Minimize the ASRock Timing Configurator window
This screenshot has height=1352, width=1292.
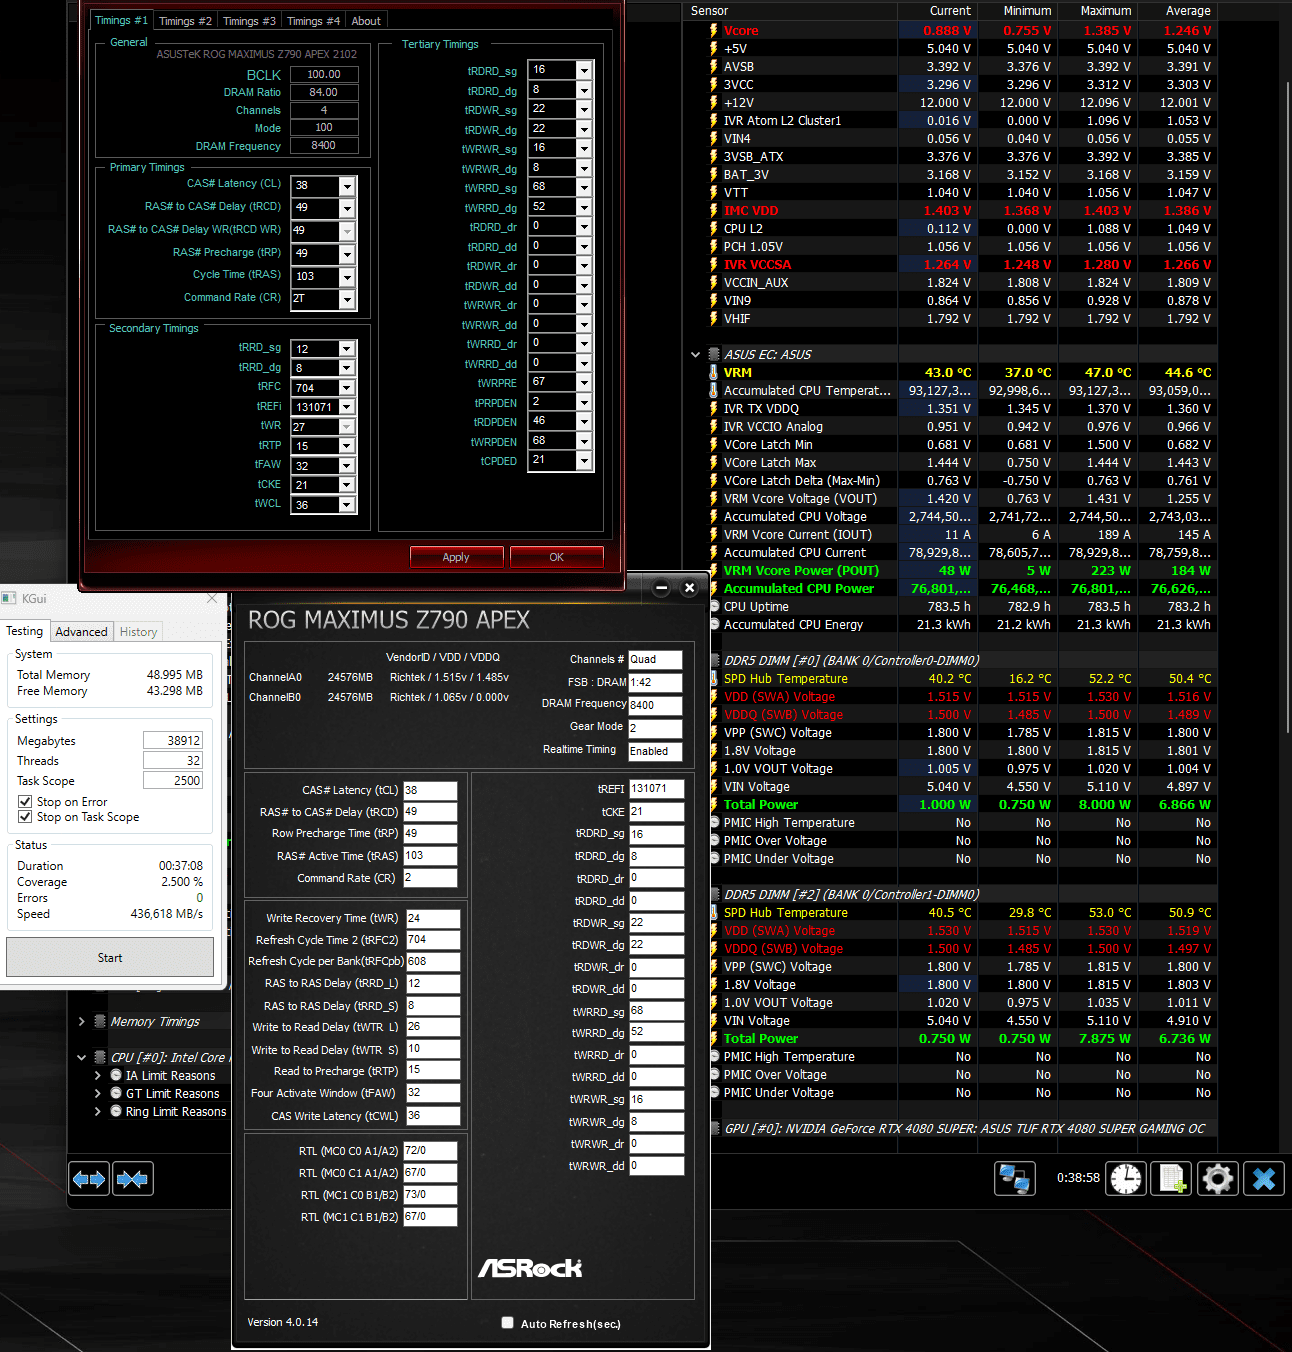tap(661, 588)
